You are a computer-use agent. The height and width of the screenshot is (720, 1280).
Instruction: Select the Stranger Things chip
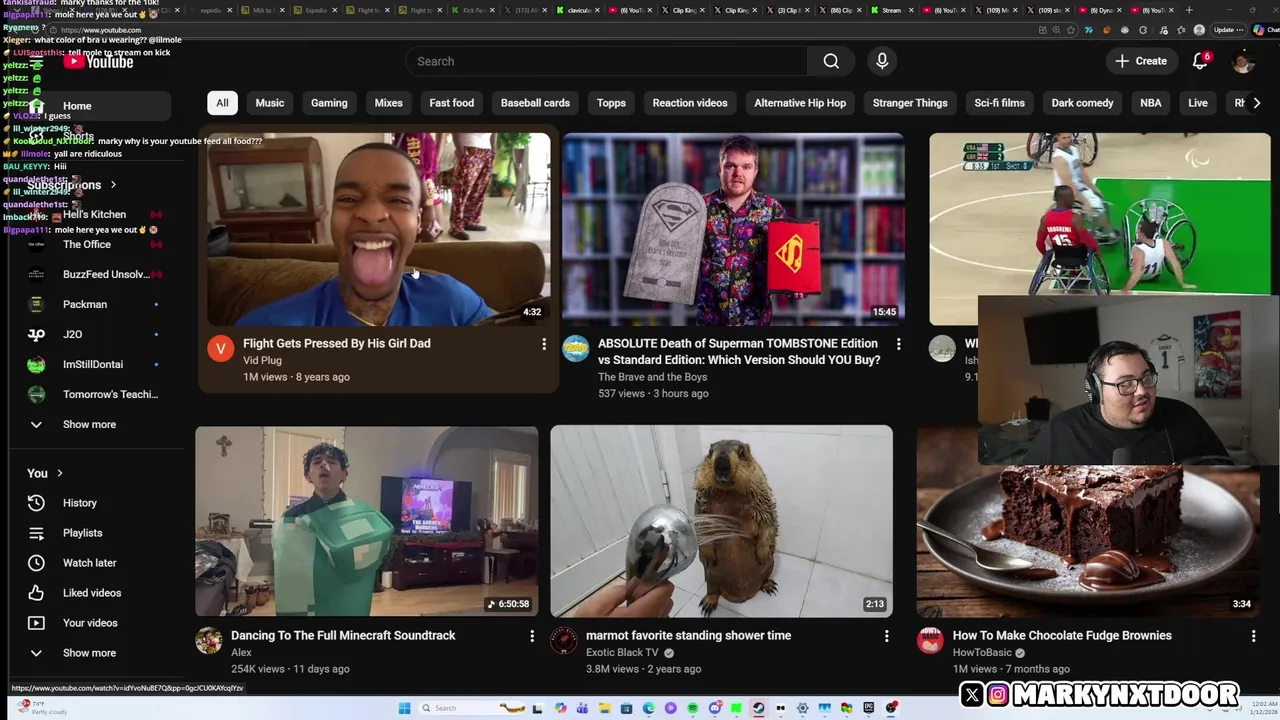click(910, 103)
